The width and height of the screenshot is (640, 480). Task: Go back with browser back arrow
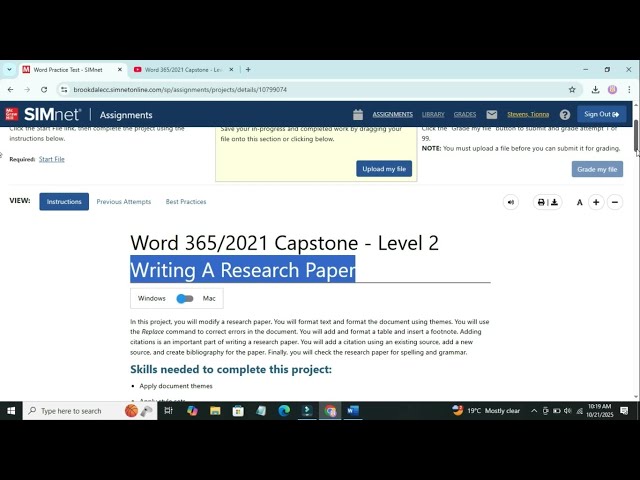tap(11, 89)
